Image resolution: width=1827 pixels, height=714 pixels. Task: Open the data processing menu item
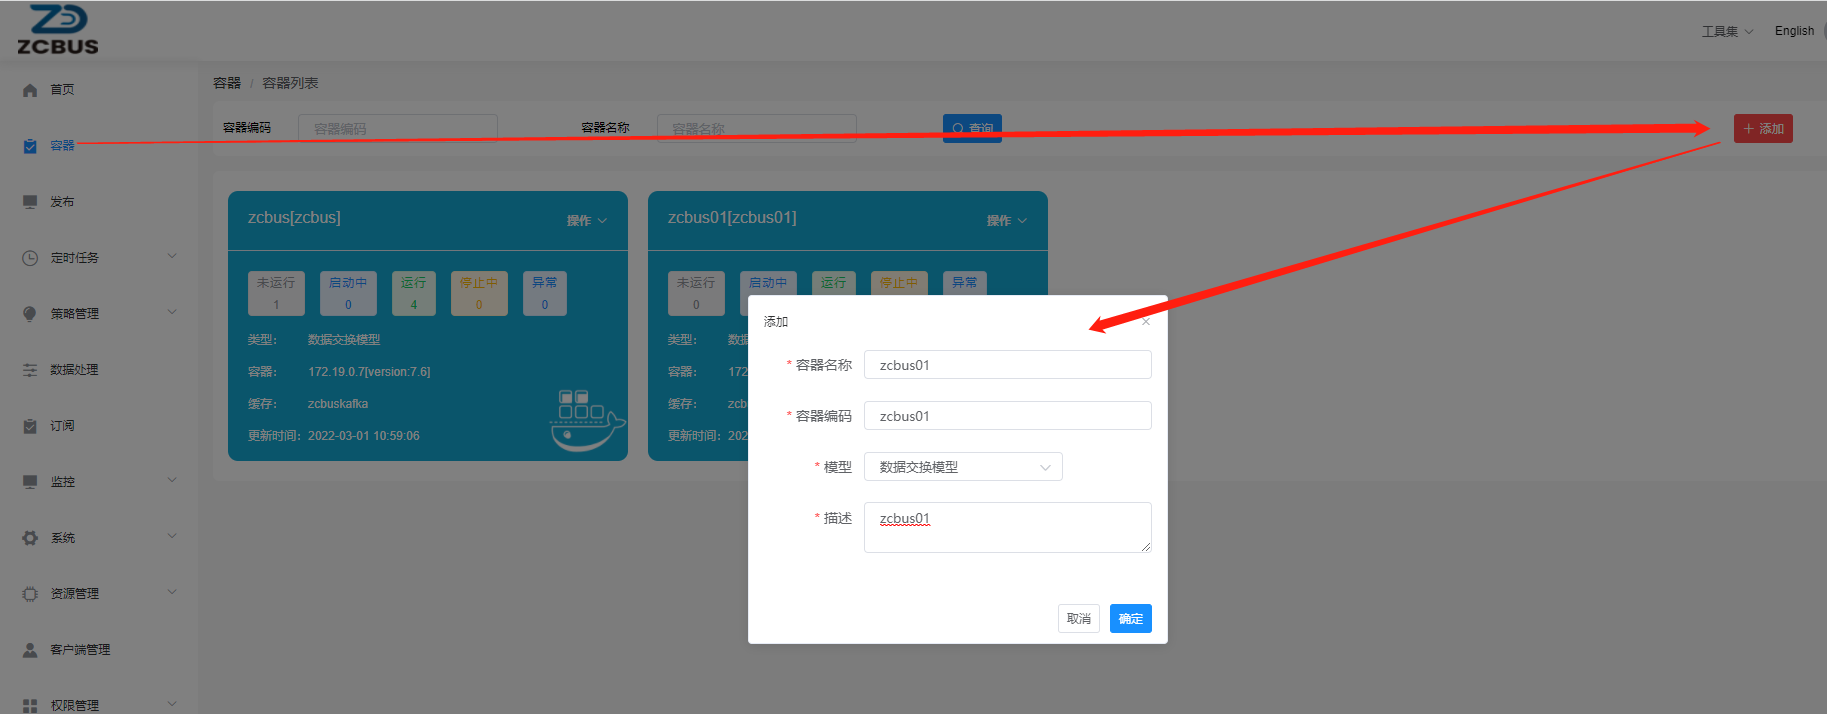point(75,370)
